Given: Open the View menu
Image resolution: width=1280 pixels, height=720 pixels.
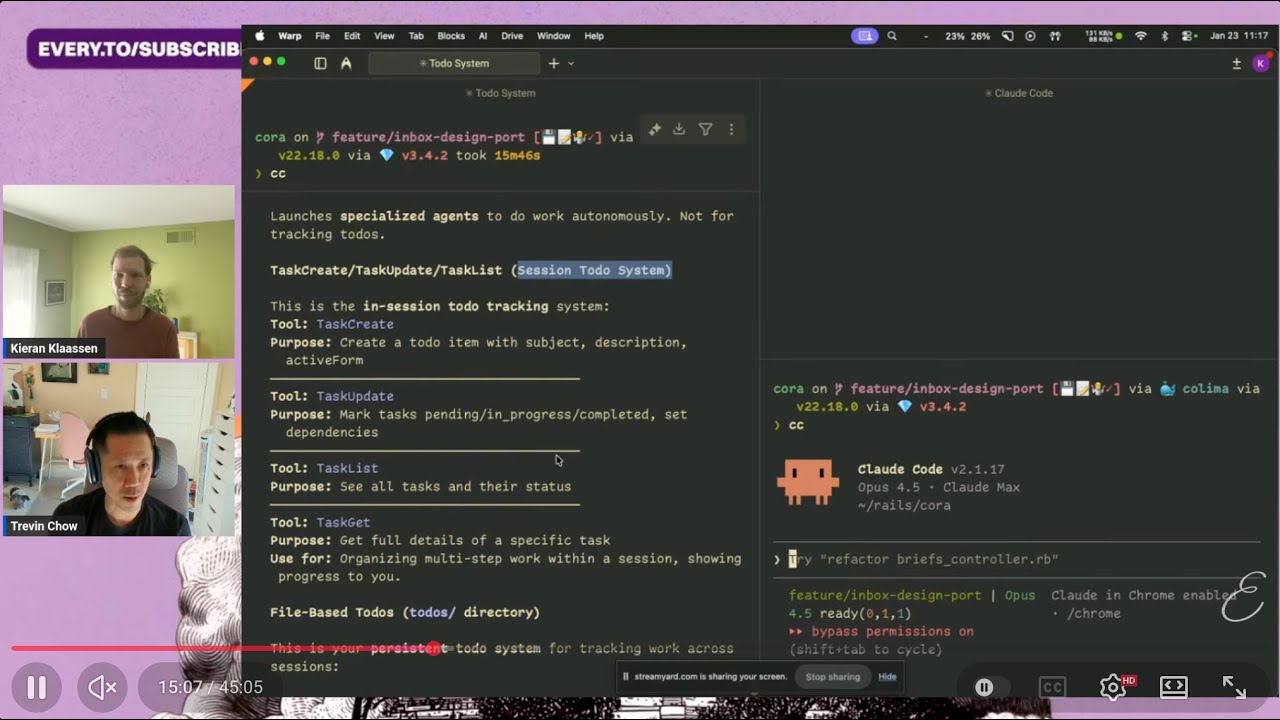Looking at the screenshot, I should coord(384,36).
